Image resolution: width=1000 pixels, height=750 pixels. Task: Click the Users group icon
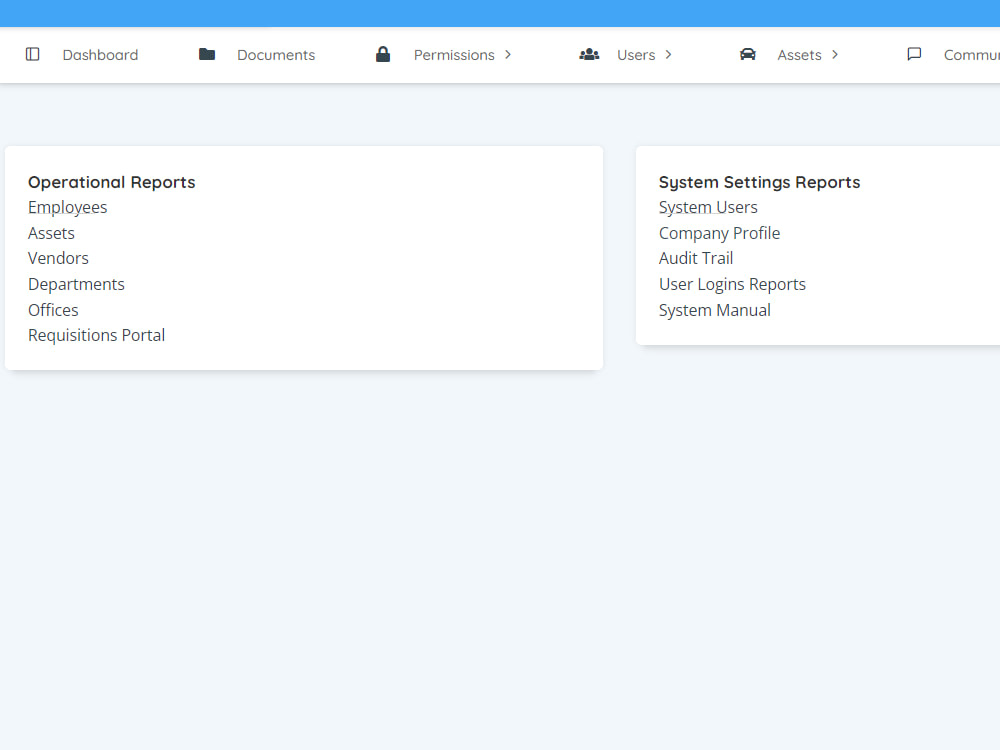[x=589, y=54]
